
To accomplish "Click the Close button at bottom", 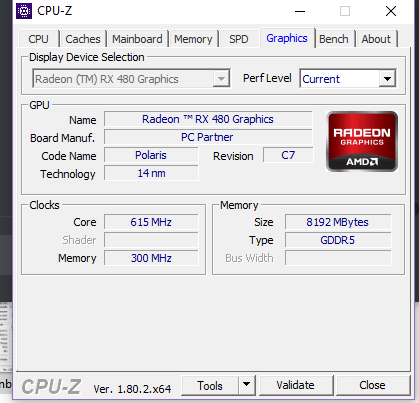I will click(373, 385).
